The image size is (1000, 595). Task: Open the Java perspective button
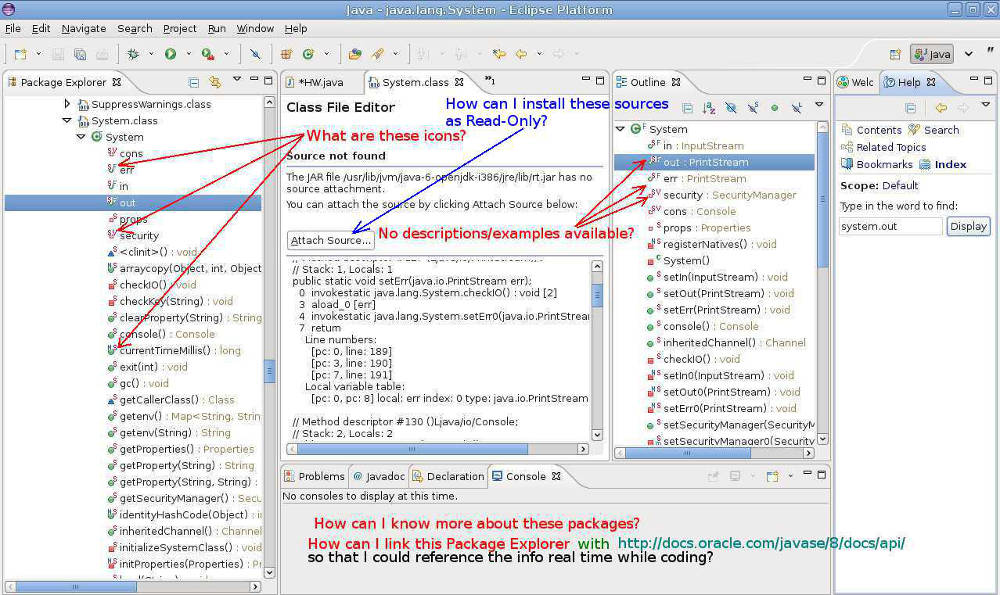[x=932, y=54]
